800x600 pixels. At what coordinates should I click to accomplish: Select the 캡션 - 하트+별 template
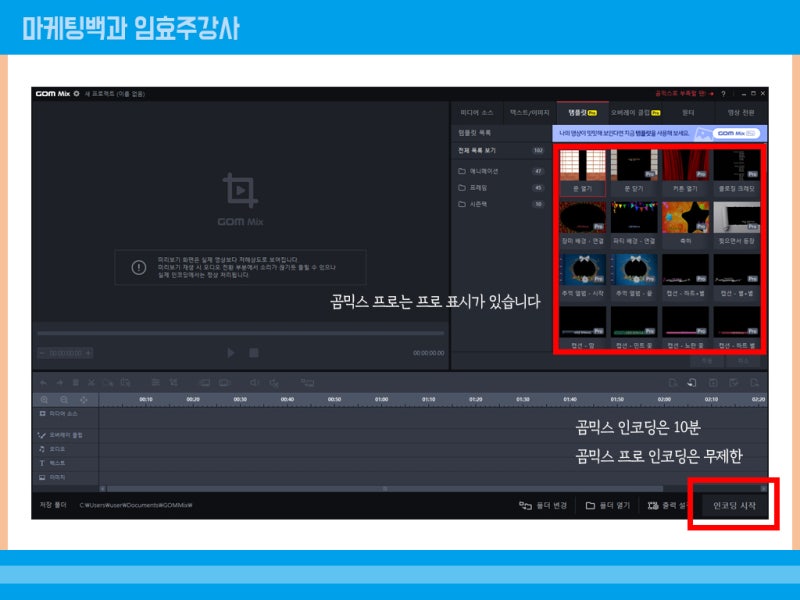coord(685,277)
